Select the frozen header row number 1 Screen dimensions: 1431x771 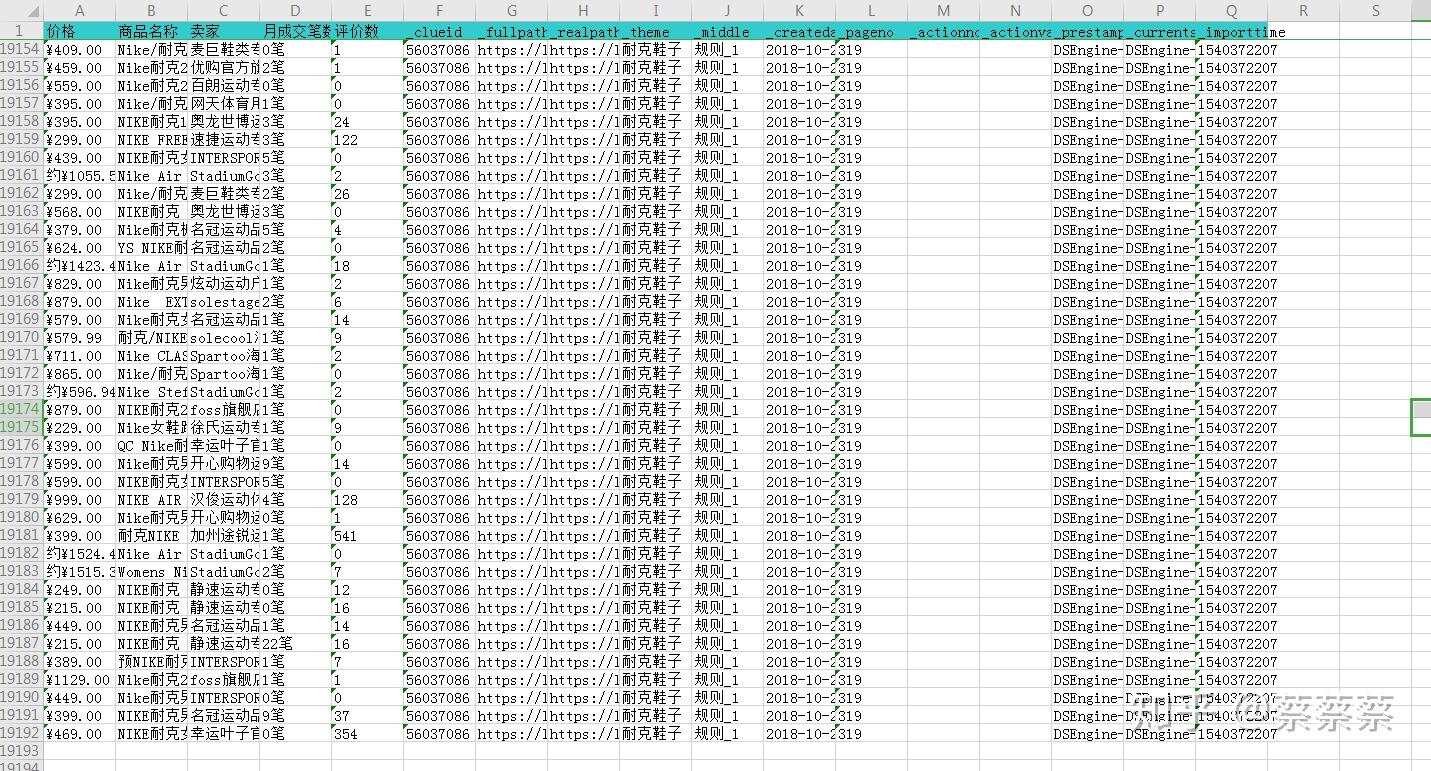tap(21, 31)
